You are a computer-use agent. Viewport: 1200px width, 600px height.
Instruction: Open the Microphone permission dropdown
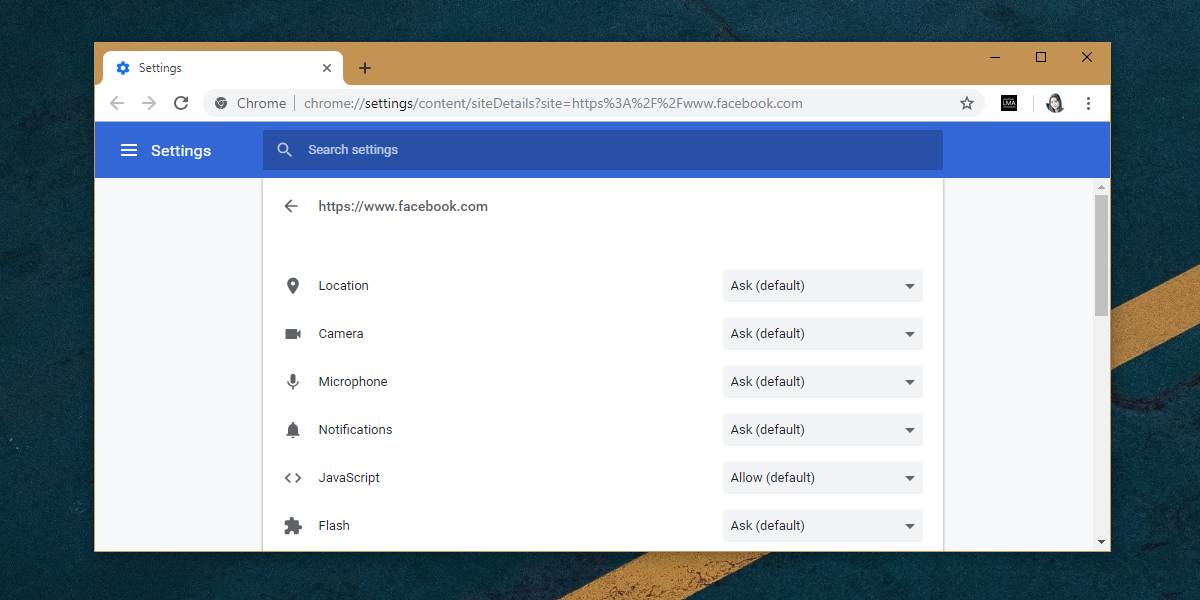[x=823, y=382]
